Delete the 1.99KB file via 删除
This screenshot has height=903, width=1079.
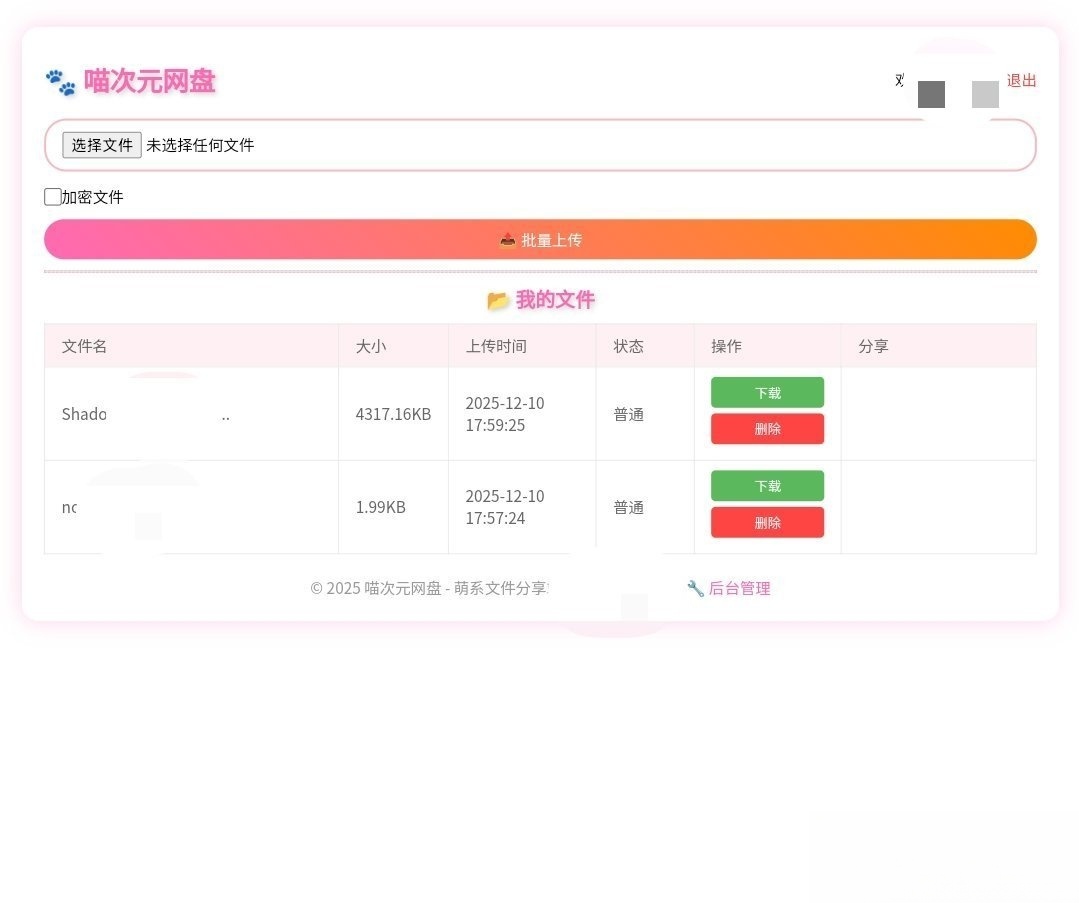pyautogui.click(x=767, y=522)
